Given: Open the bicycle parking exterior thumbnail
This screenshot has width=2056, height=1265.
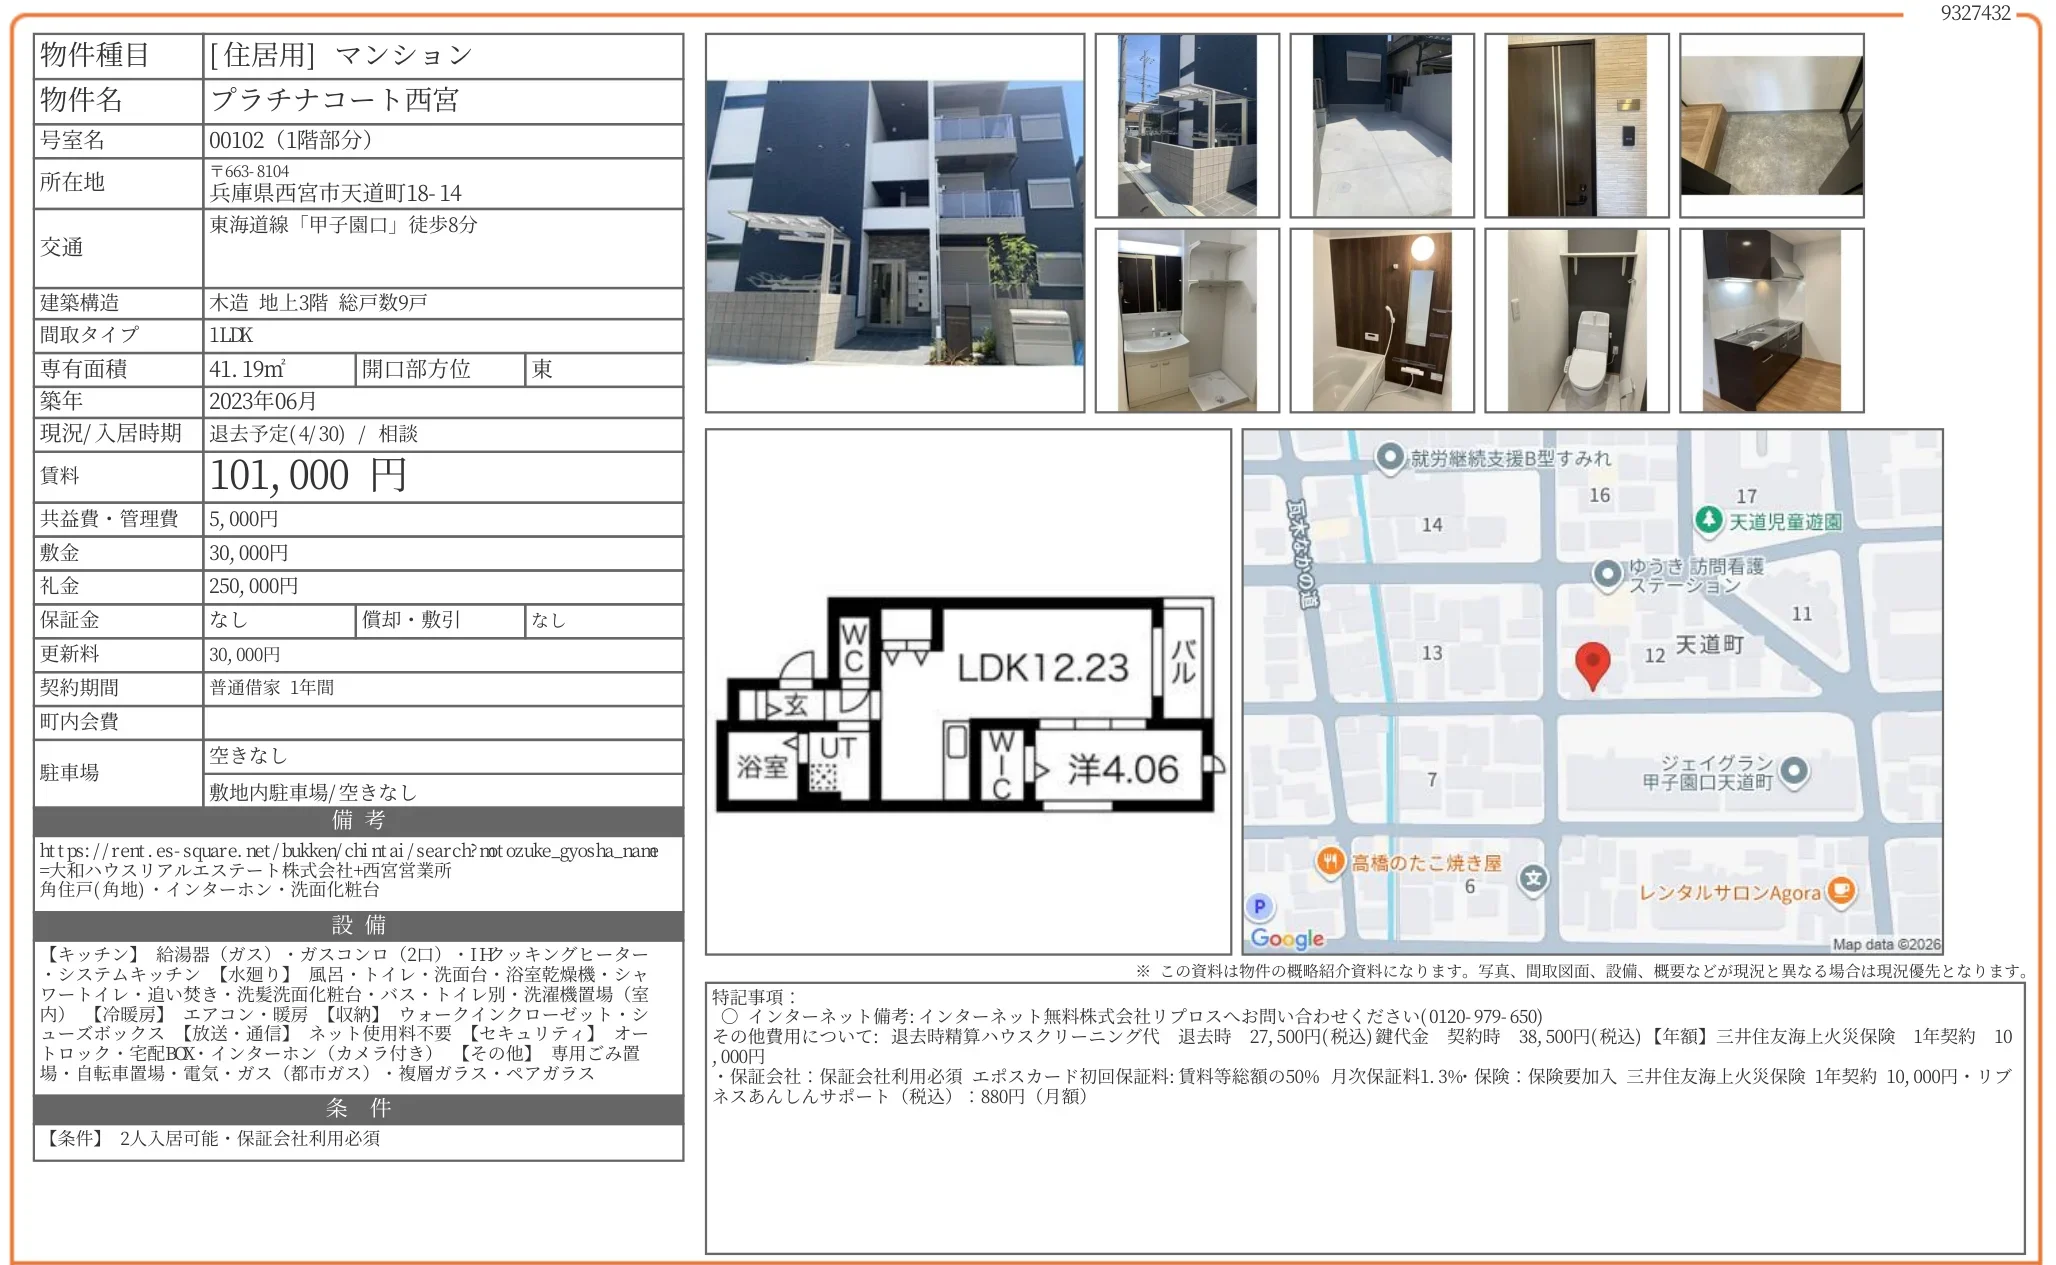Looking at the screenshot, I should 1186,125.
